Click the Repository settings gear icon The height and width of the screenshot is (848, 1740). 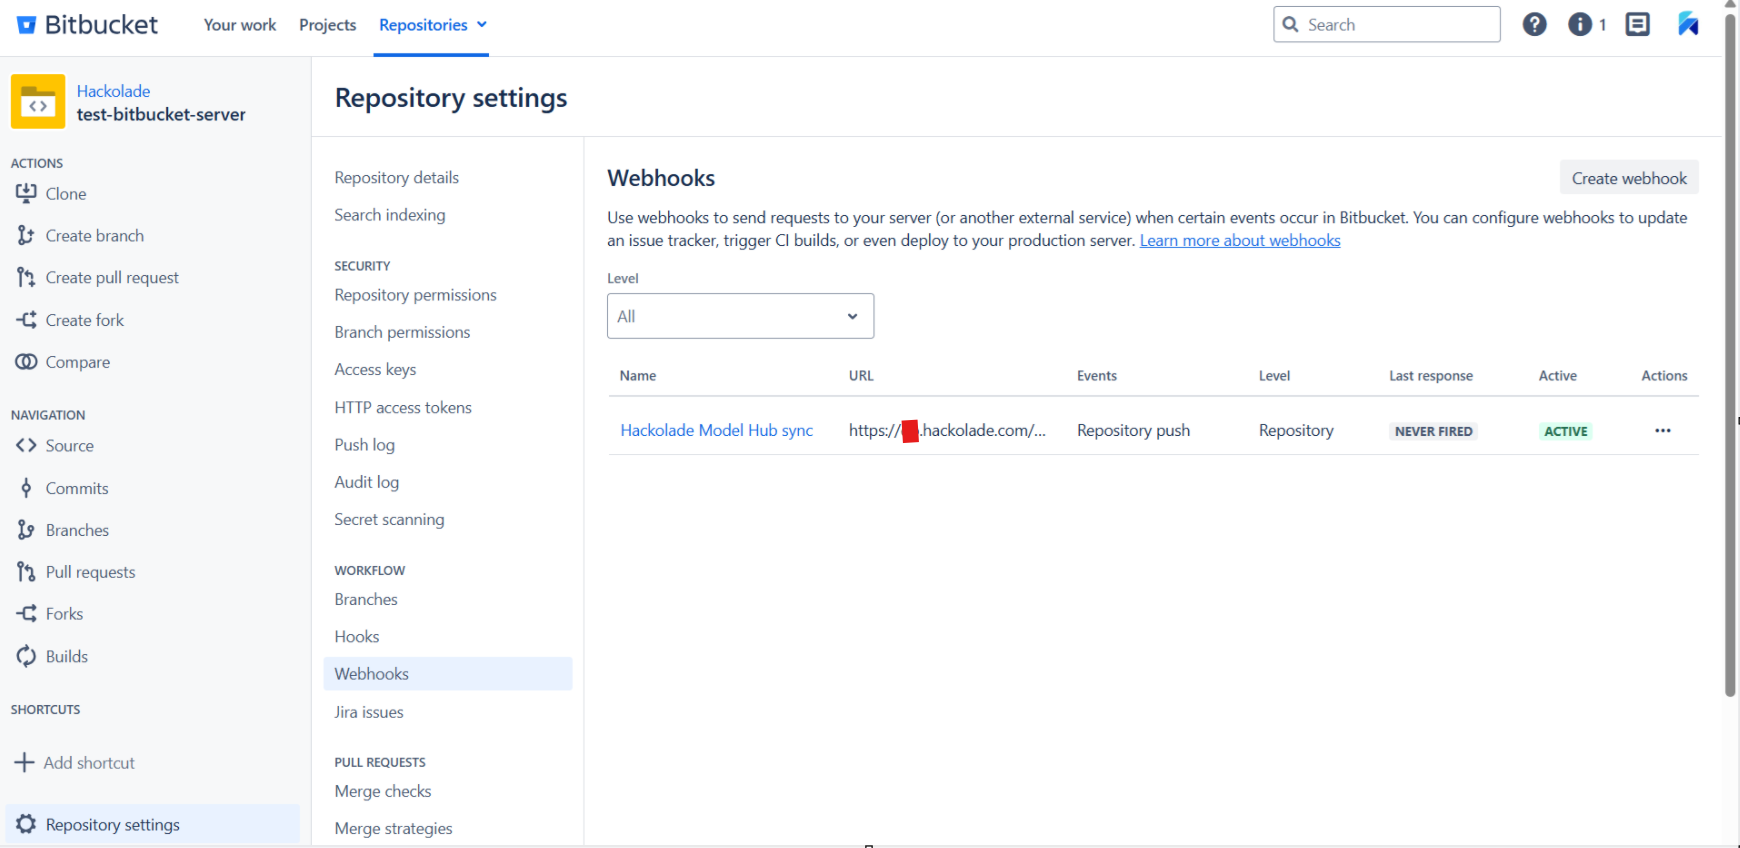(26, 824)
